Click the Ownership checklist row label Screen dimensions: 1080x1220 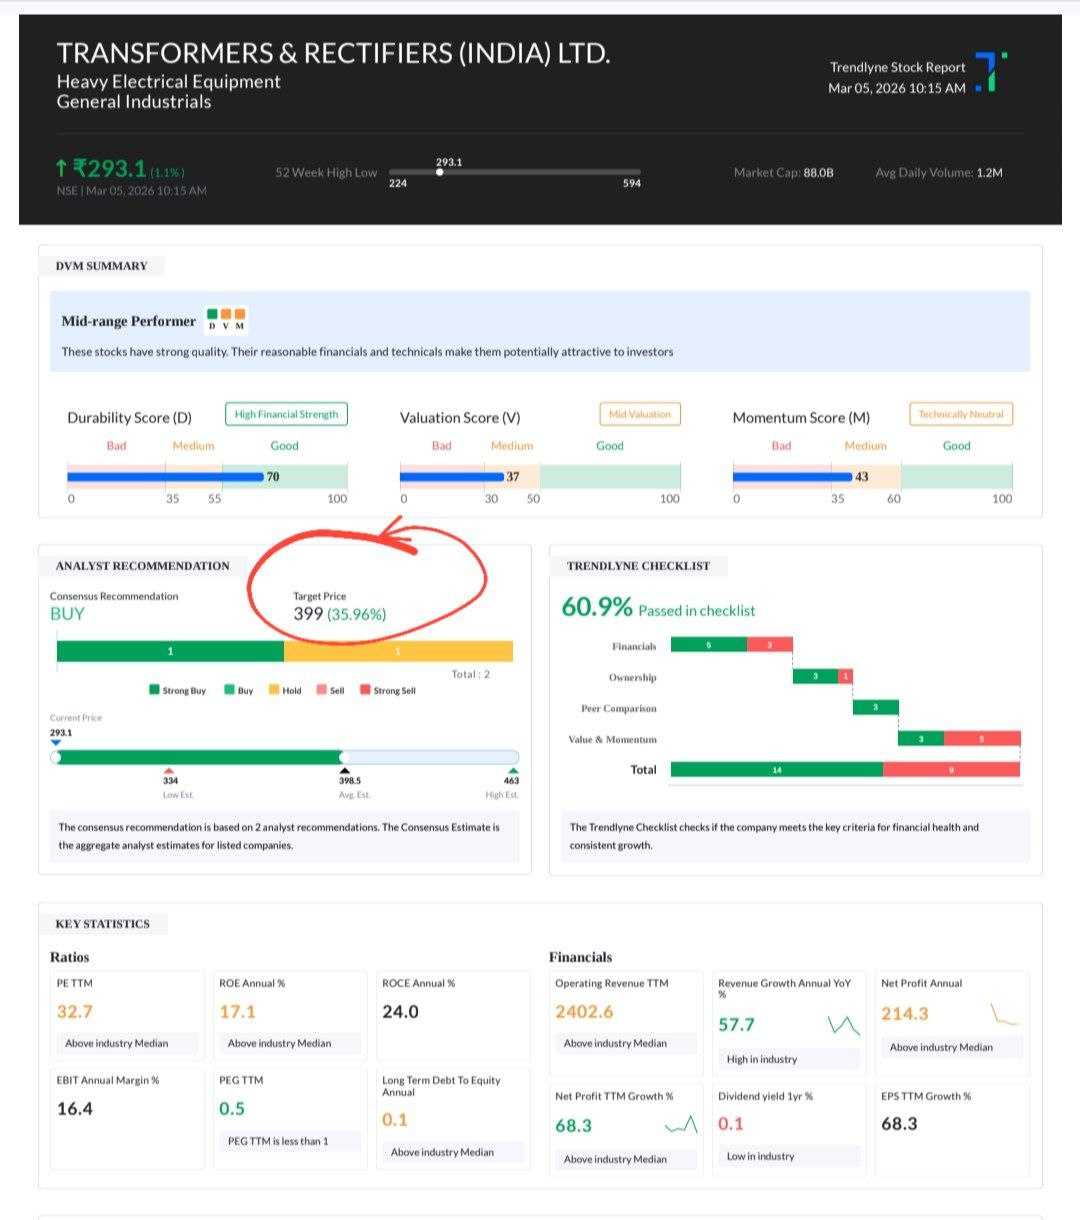click(x=633, y=677)
